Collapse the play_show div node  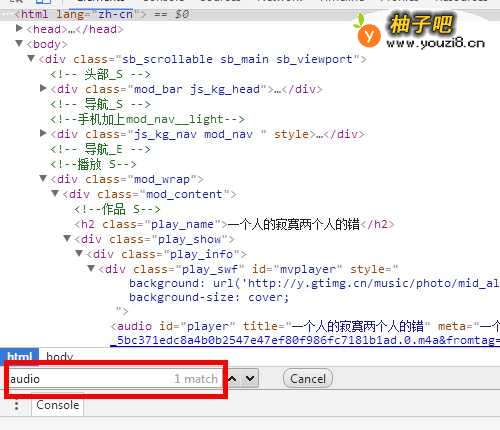(67, 238)
